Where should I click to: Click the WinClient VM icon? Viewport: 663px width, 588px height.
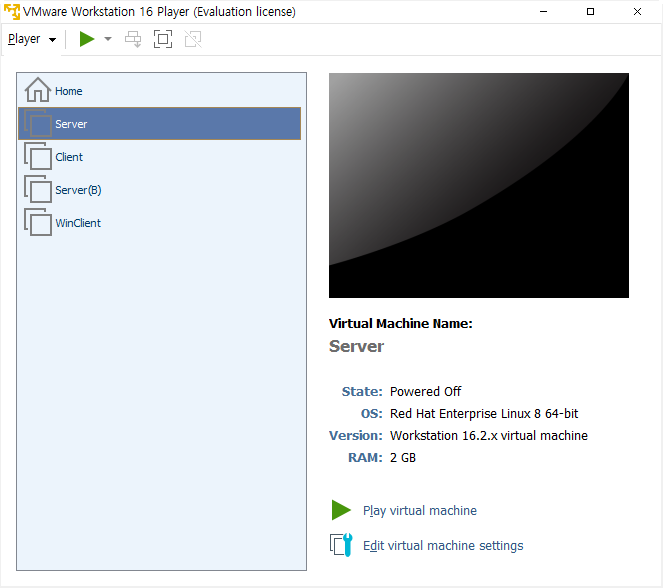[38, 222]
